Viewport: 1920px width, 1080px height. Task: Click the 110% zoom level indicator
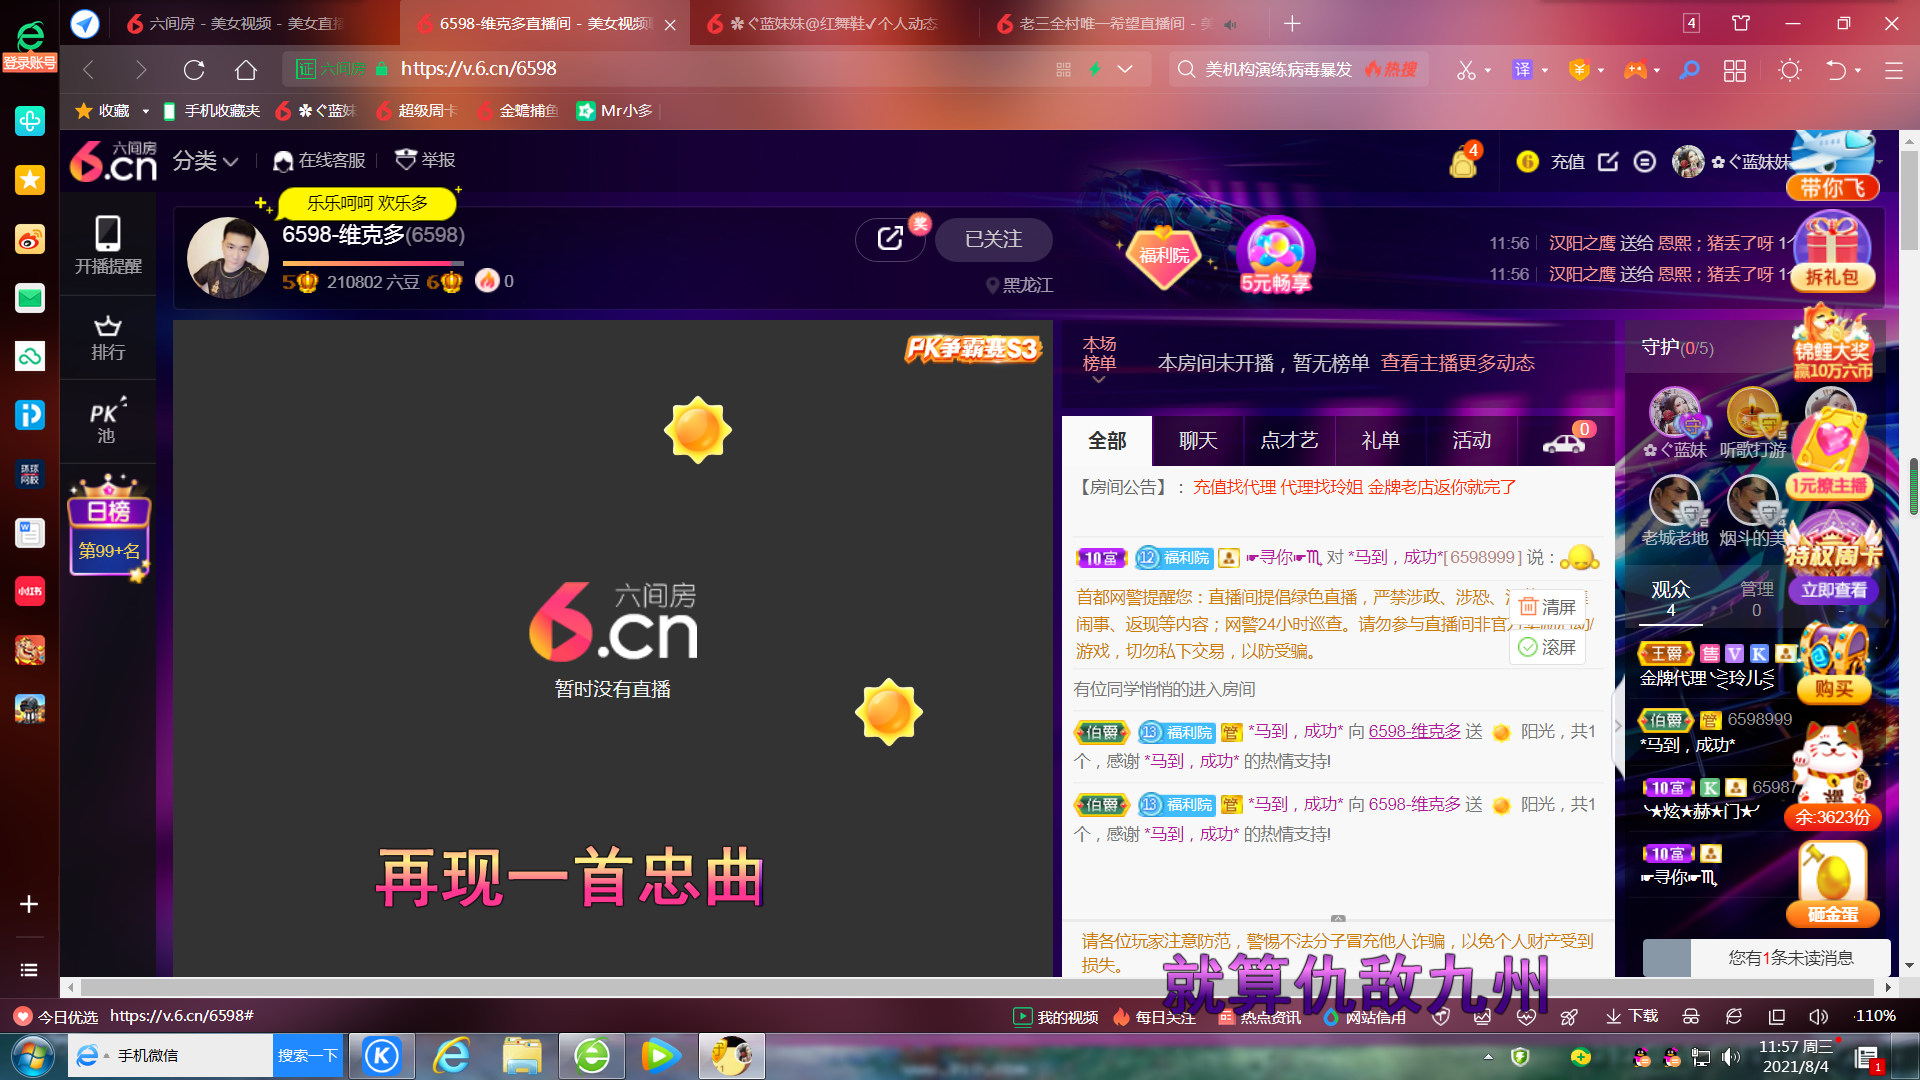[x=1875, y=1016]
